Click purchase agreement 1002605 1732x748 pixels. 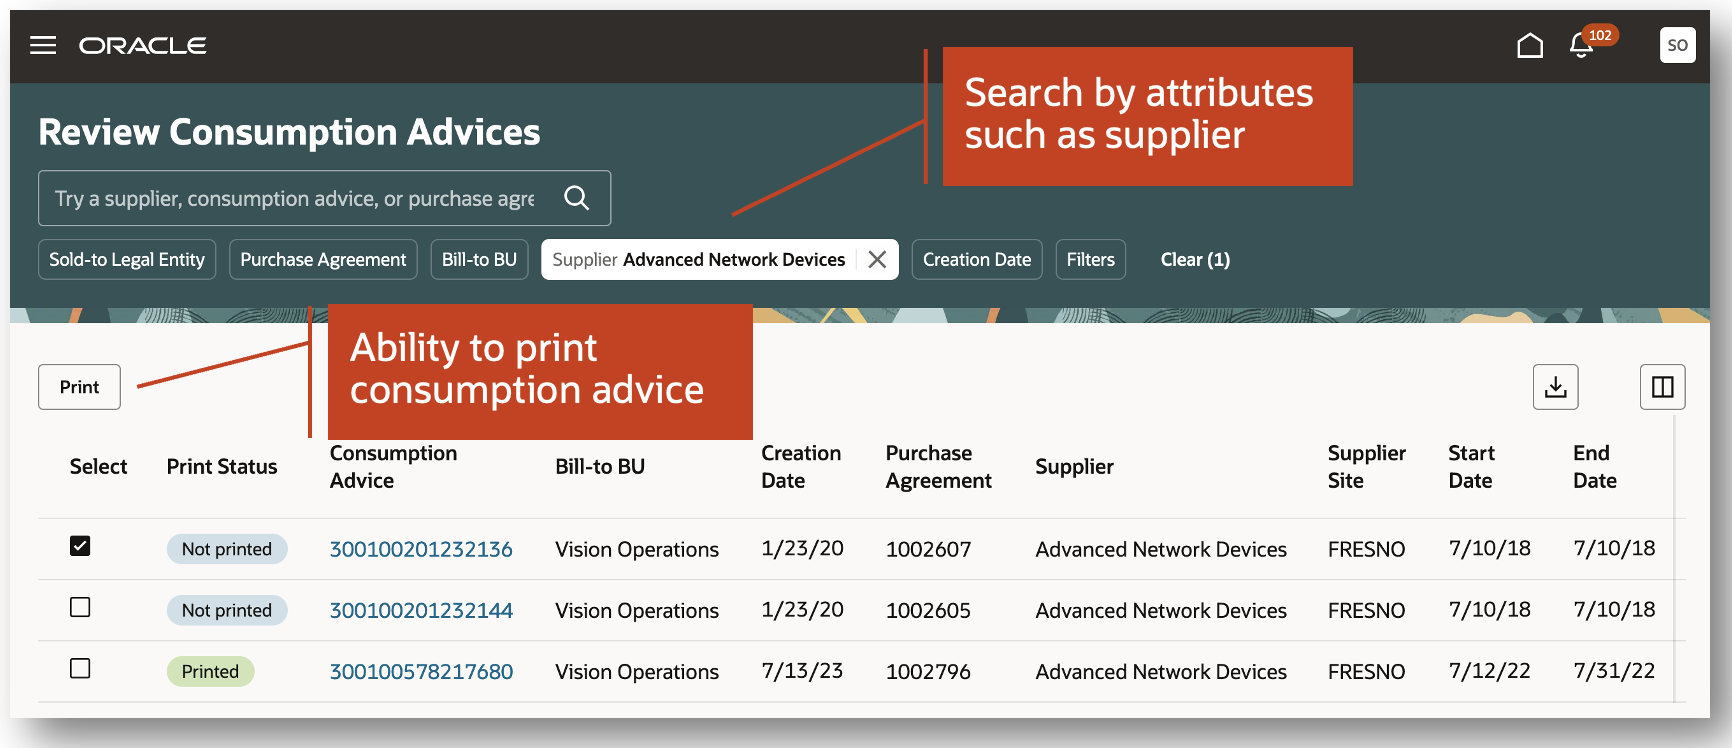(928, 610)
